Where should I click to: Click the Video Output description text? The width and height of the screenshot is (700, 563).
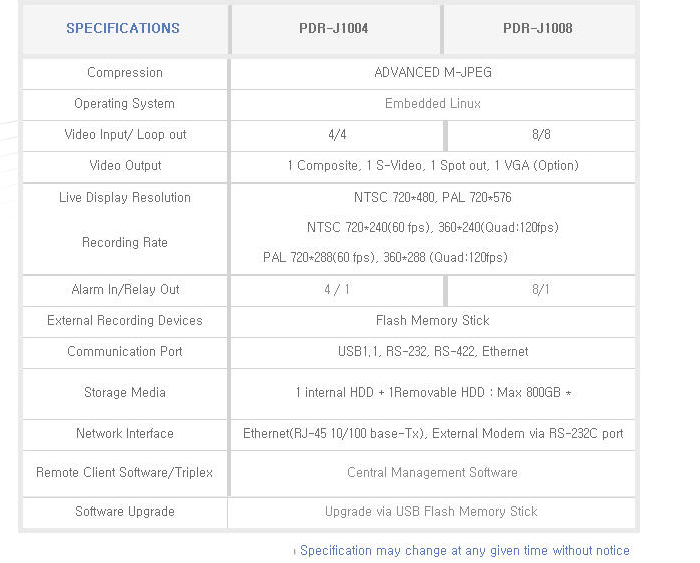click(432, 166)
